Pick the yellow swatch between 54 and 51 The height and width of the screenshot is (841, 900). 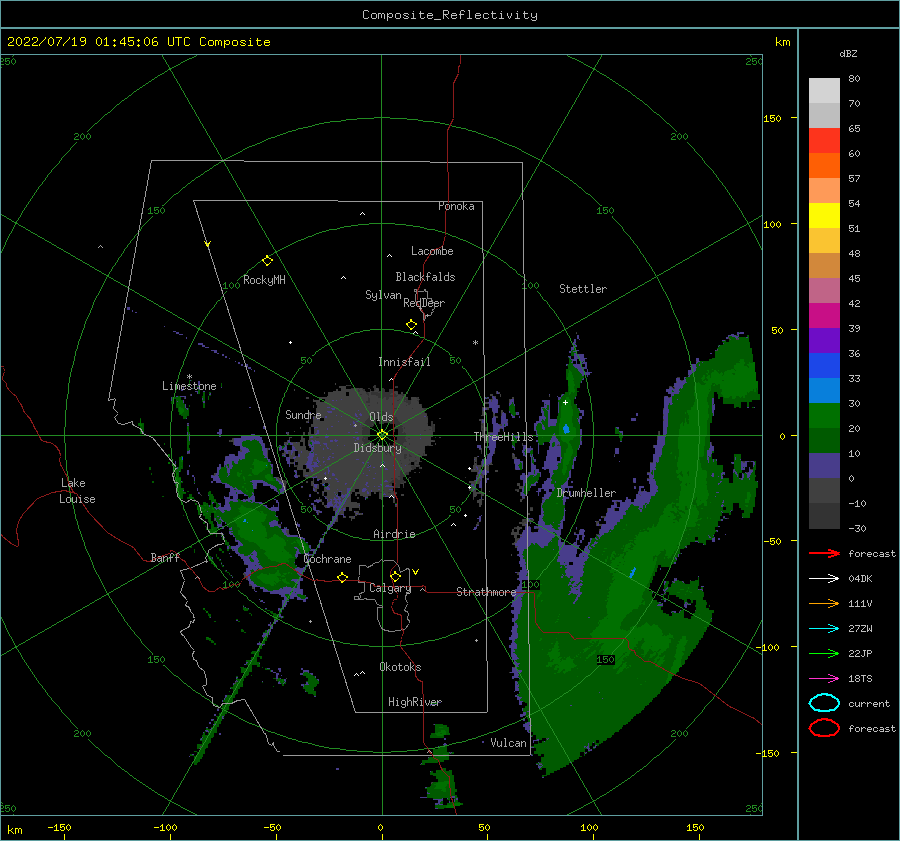824,216
